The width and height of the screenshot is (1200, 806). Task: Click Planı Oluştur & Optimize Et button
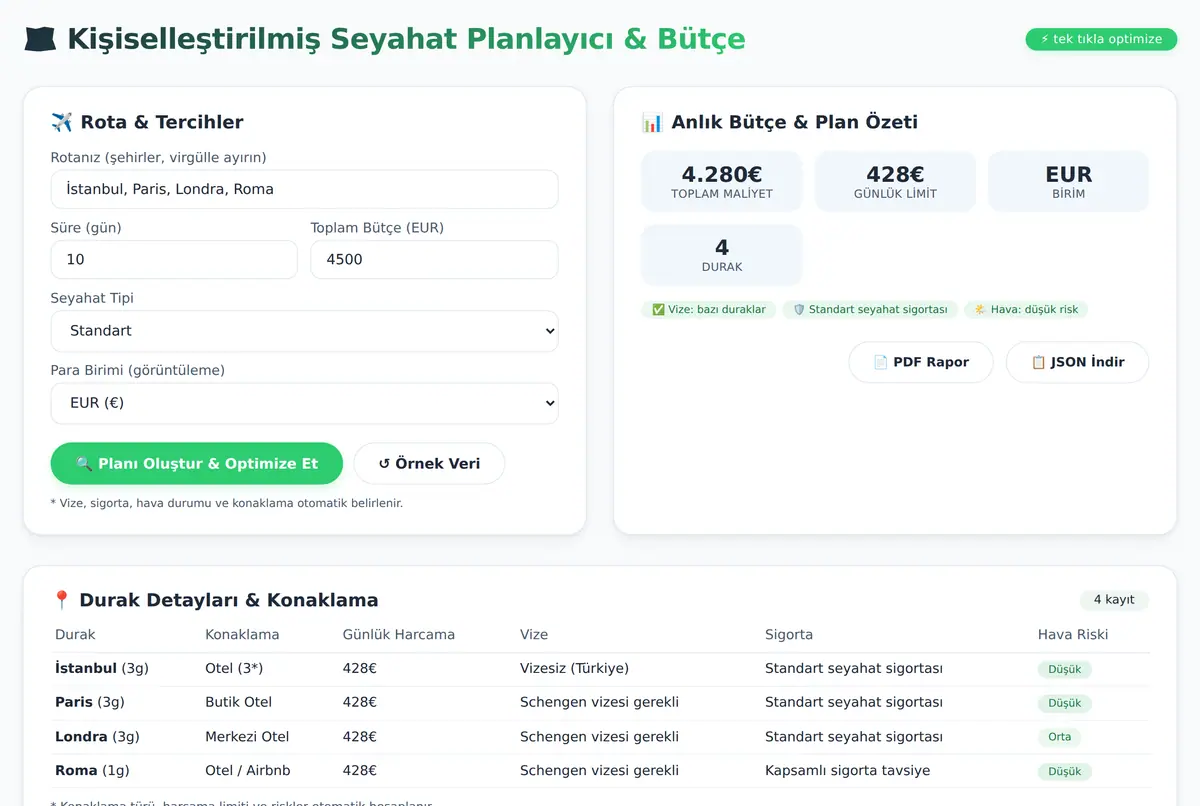[x=197, y=464]
